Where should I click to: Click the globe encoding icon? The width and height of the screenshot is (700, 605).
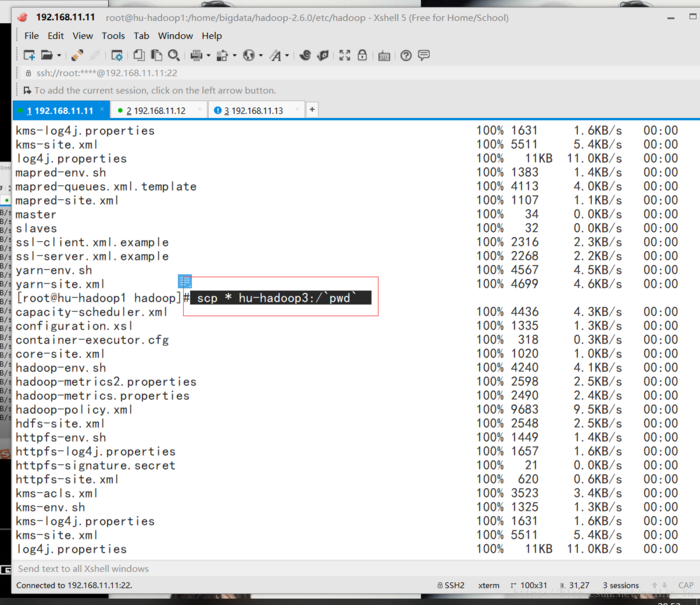click(249, 55)
